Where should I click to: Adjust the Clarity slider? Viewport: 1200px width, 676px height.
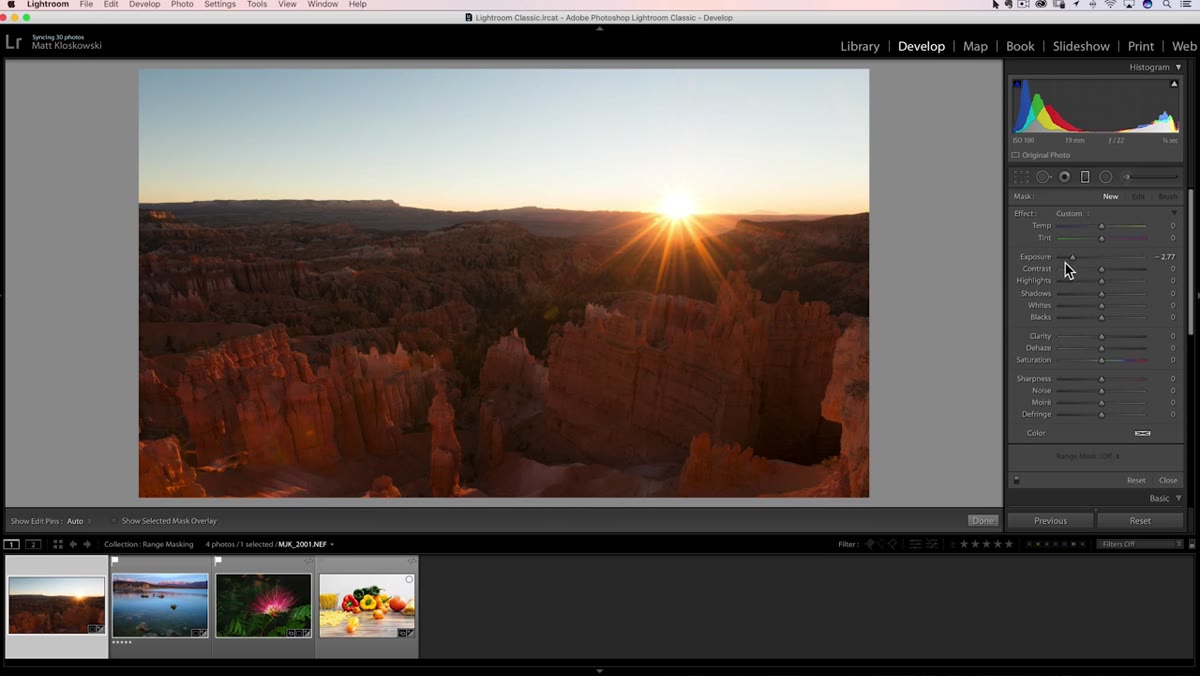coord(1102,336)
